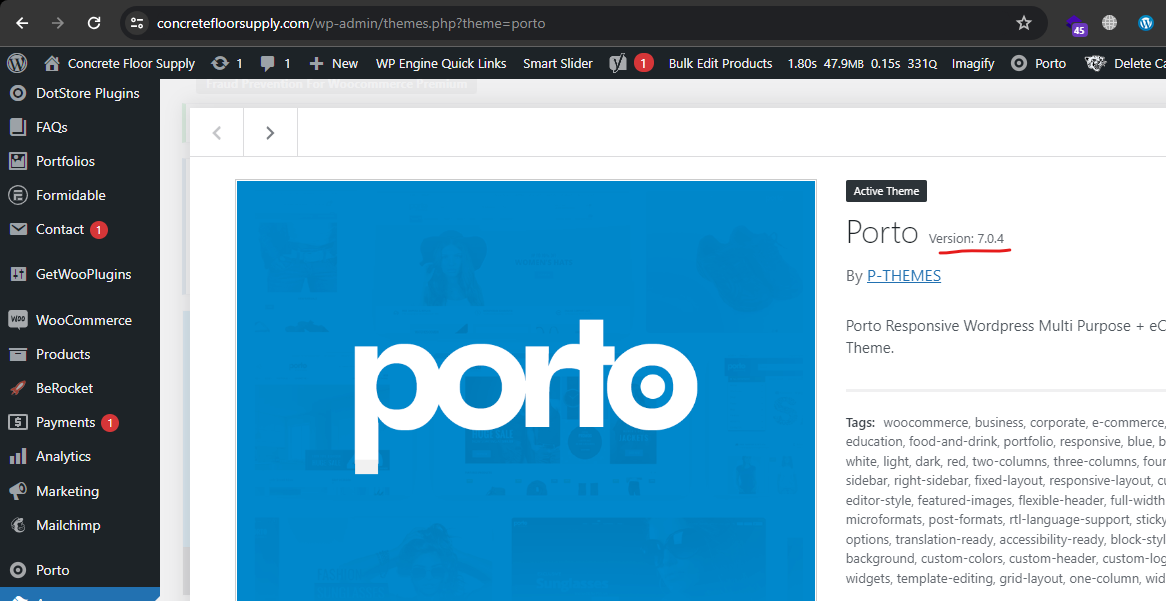Reload the current browser page
The width and height of the screenshot is (1166, 601).
click(94, 23)
